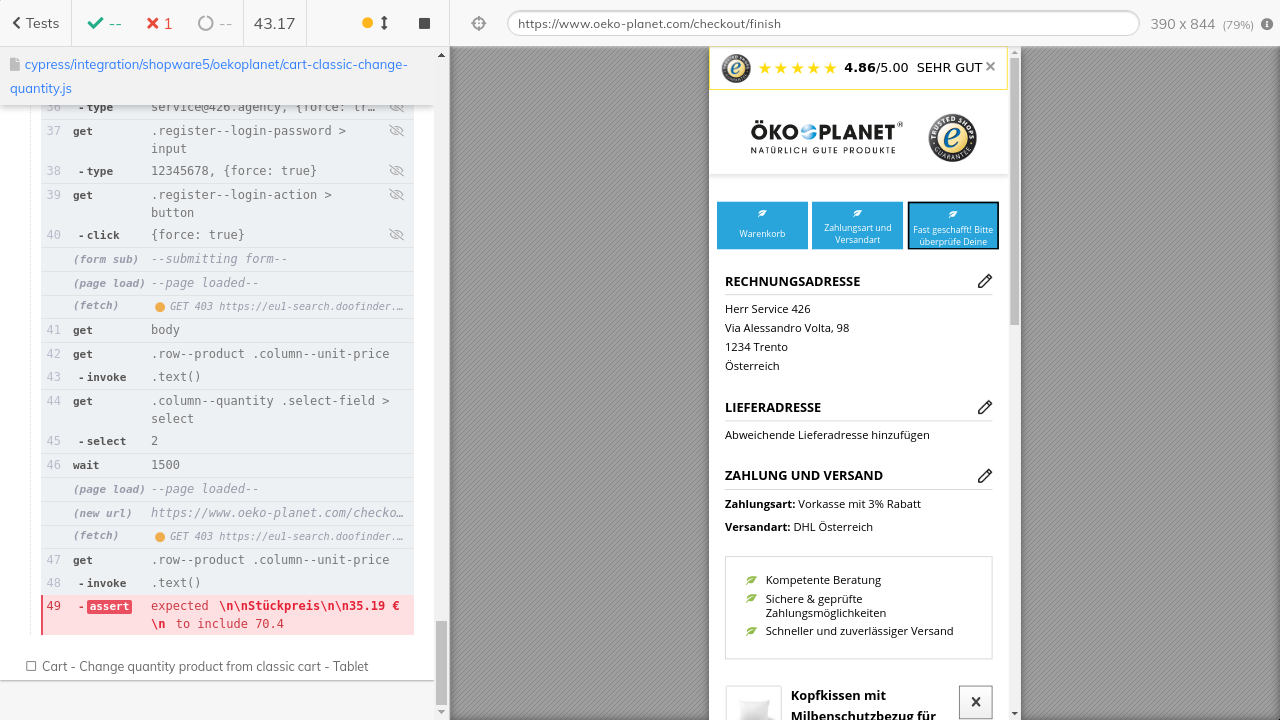Edit the Lieferadresse with pencil icon
The height and width of the screenshot is (720, 1280).
[984, 407]
